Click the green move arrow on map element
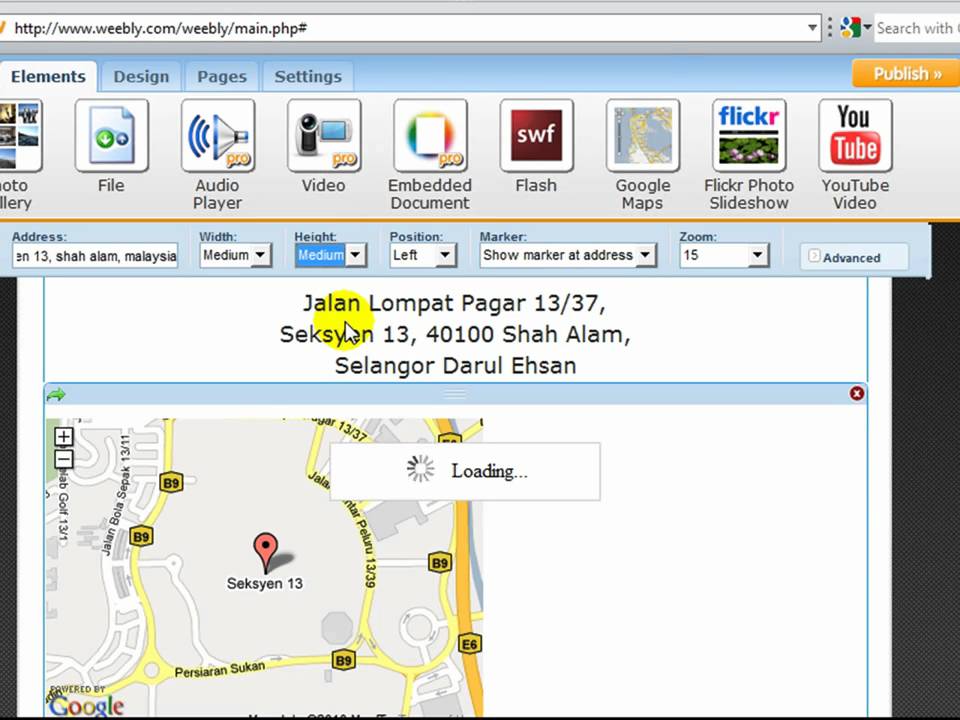960x720 pixels. (56, 394)
